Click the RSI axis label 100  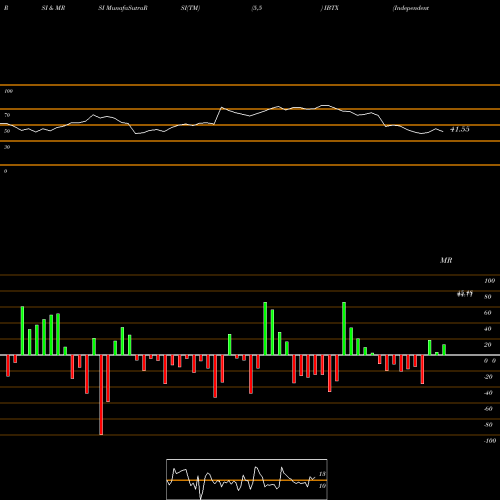click(8, 91)
